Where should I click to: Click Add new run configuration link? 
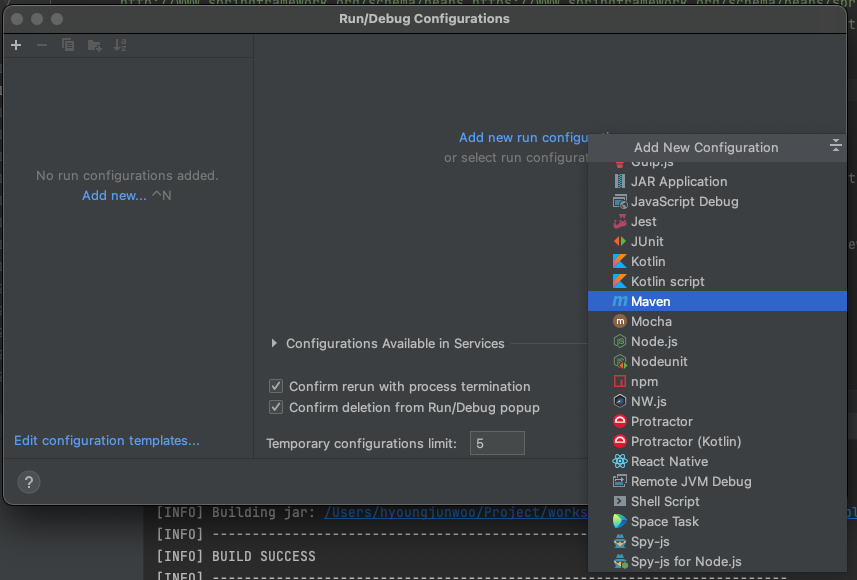[523, 138]
